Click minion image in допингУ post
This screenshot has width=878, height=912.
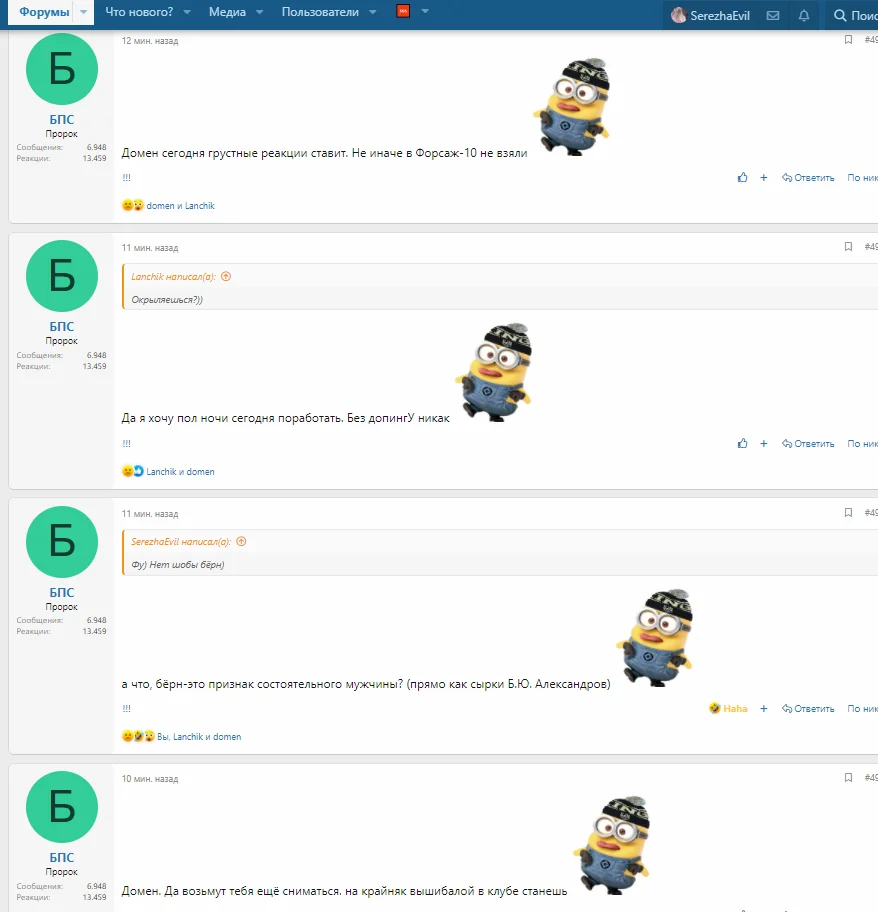click(x=494, y=372)
